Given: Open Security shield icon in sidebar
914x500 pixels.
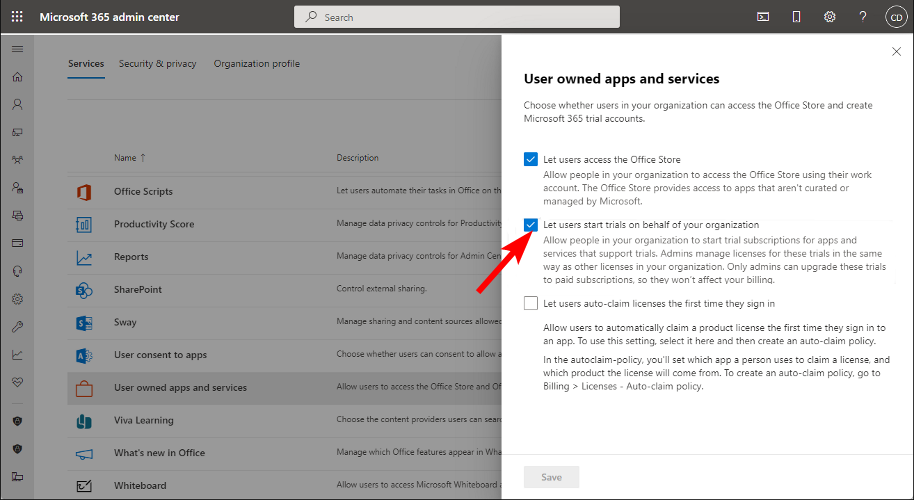Looking at the screenshot, I should point(17,421).
